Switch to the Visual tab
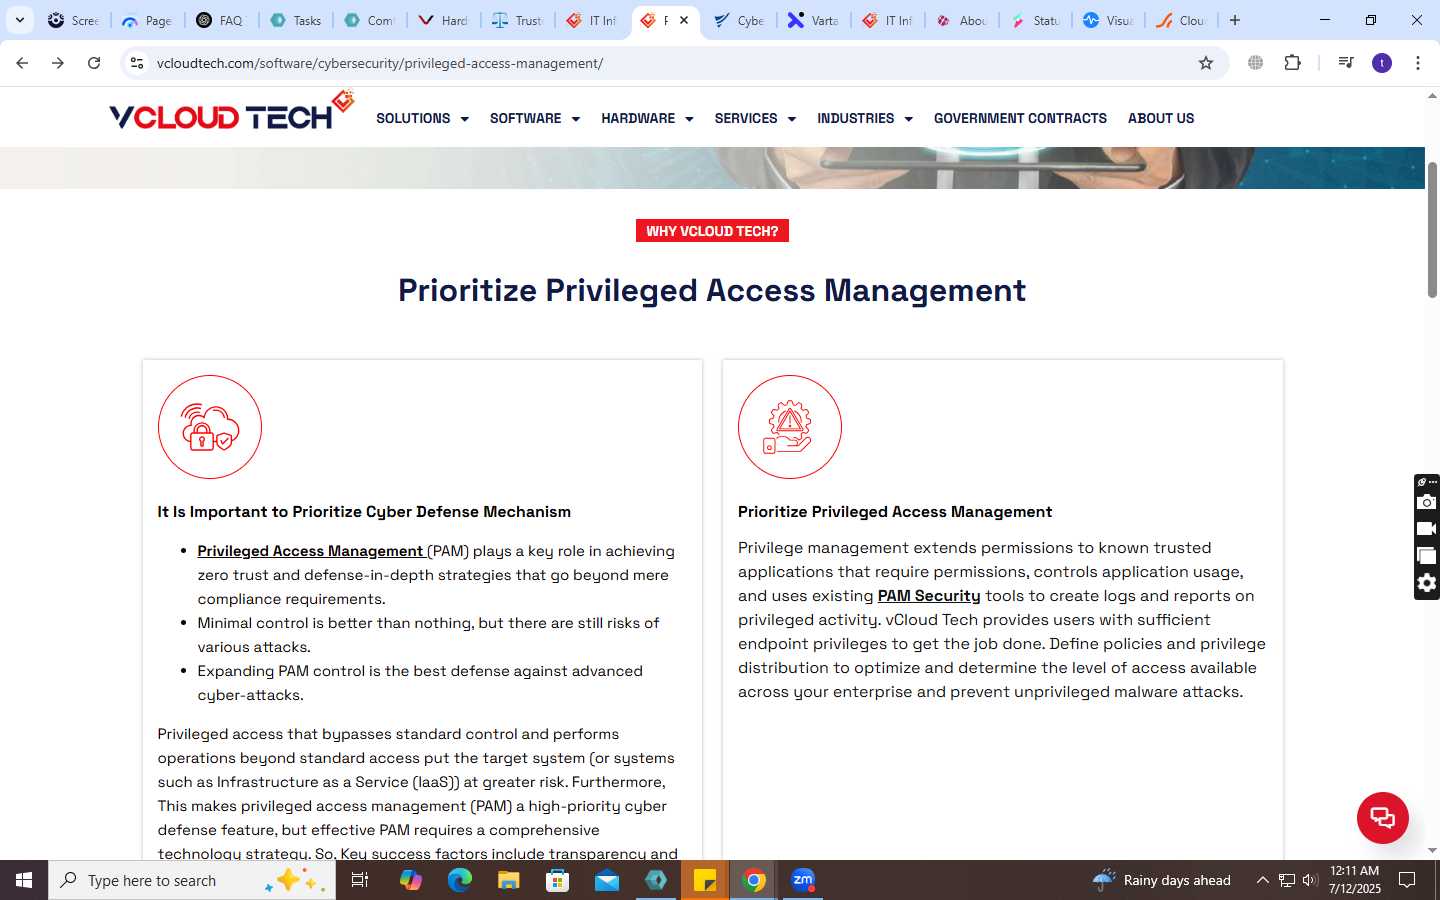 [1109, 20]
